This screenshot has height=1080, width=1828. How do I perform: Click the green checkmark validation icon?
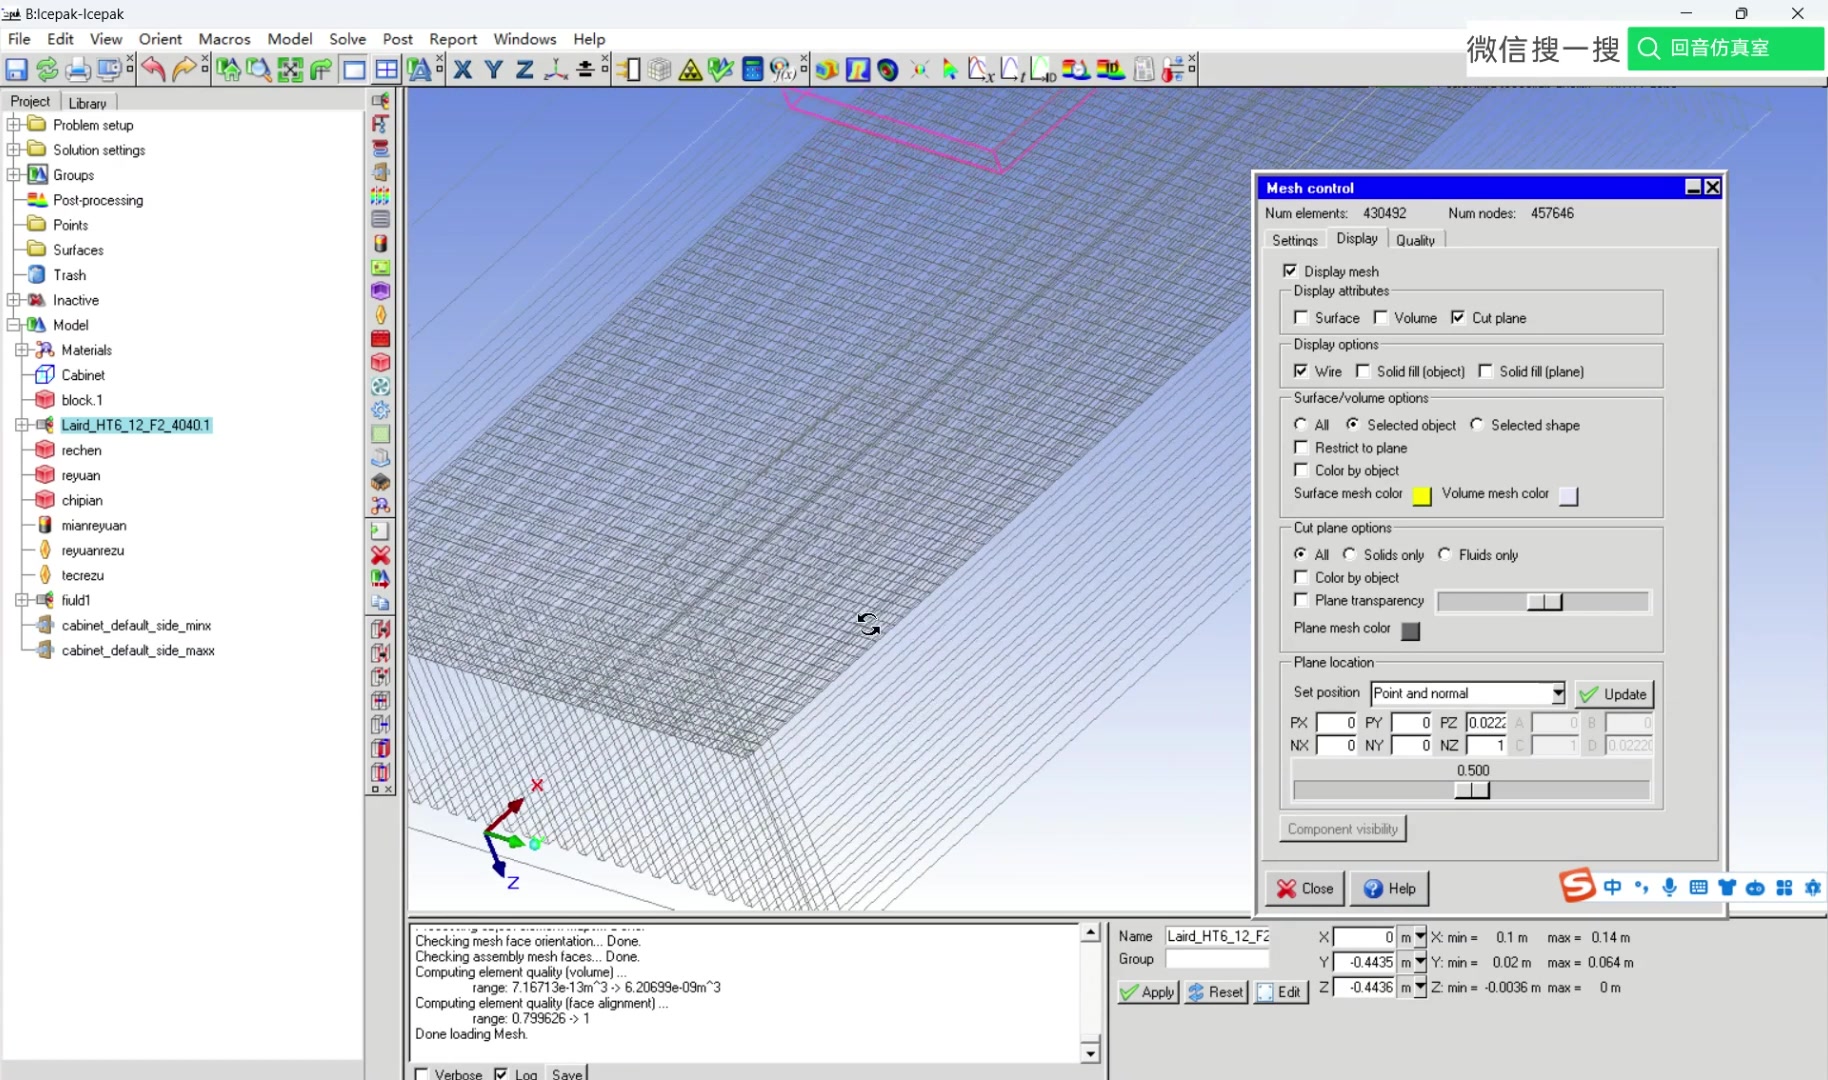point(721,69)
